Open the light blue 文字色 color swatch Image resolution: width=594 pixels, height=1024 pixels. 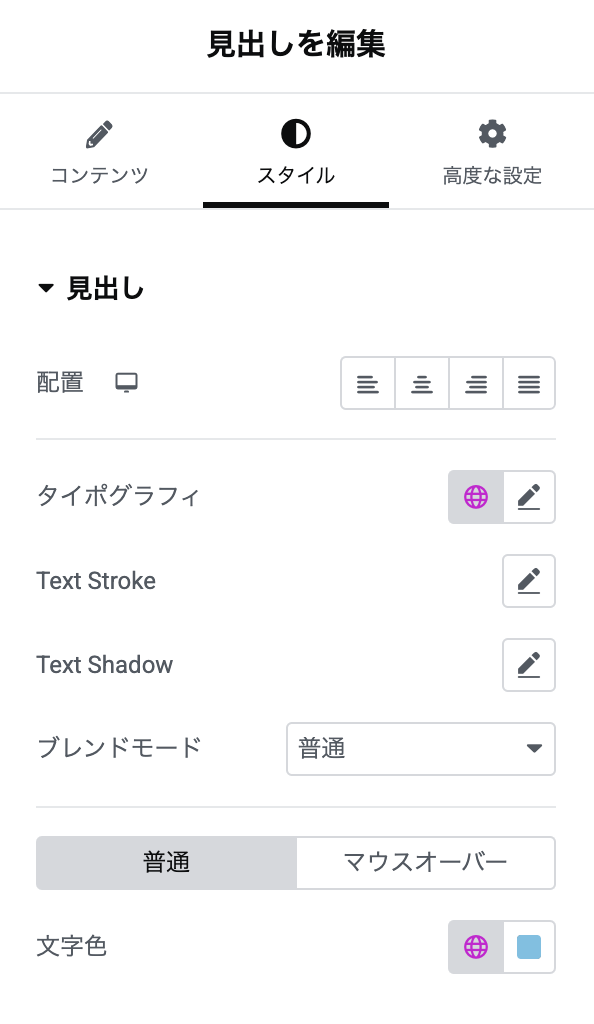click(x=529, y=947)
